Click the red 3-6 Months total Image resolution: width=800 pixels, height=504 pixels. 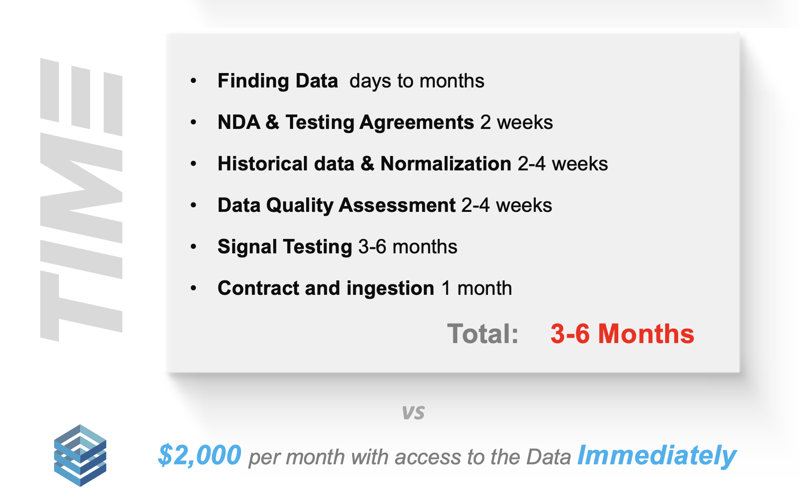pyautogui.click(x=622, y=334)
